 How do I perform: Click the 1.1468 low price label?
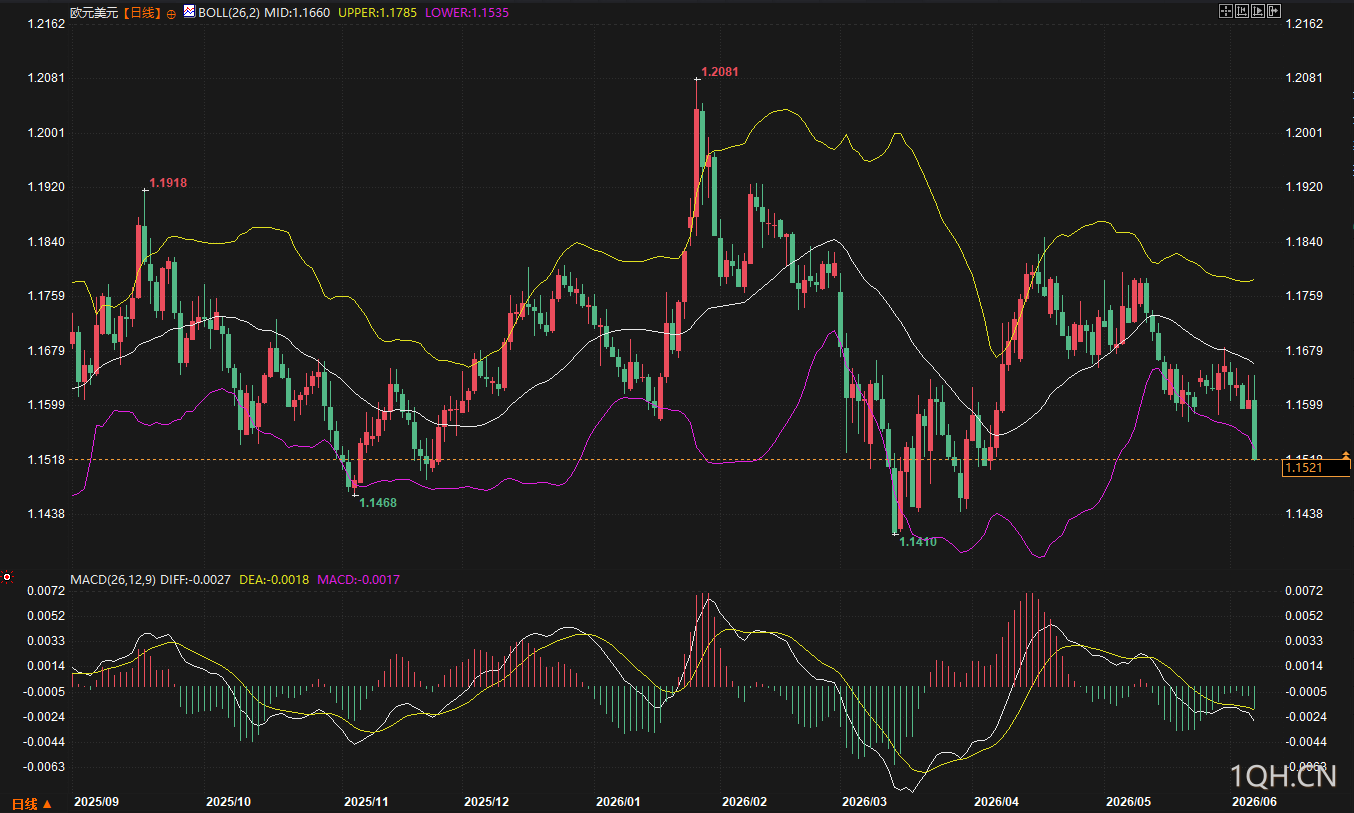378,503
